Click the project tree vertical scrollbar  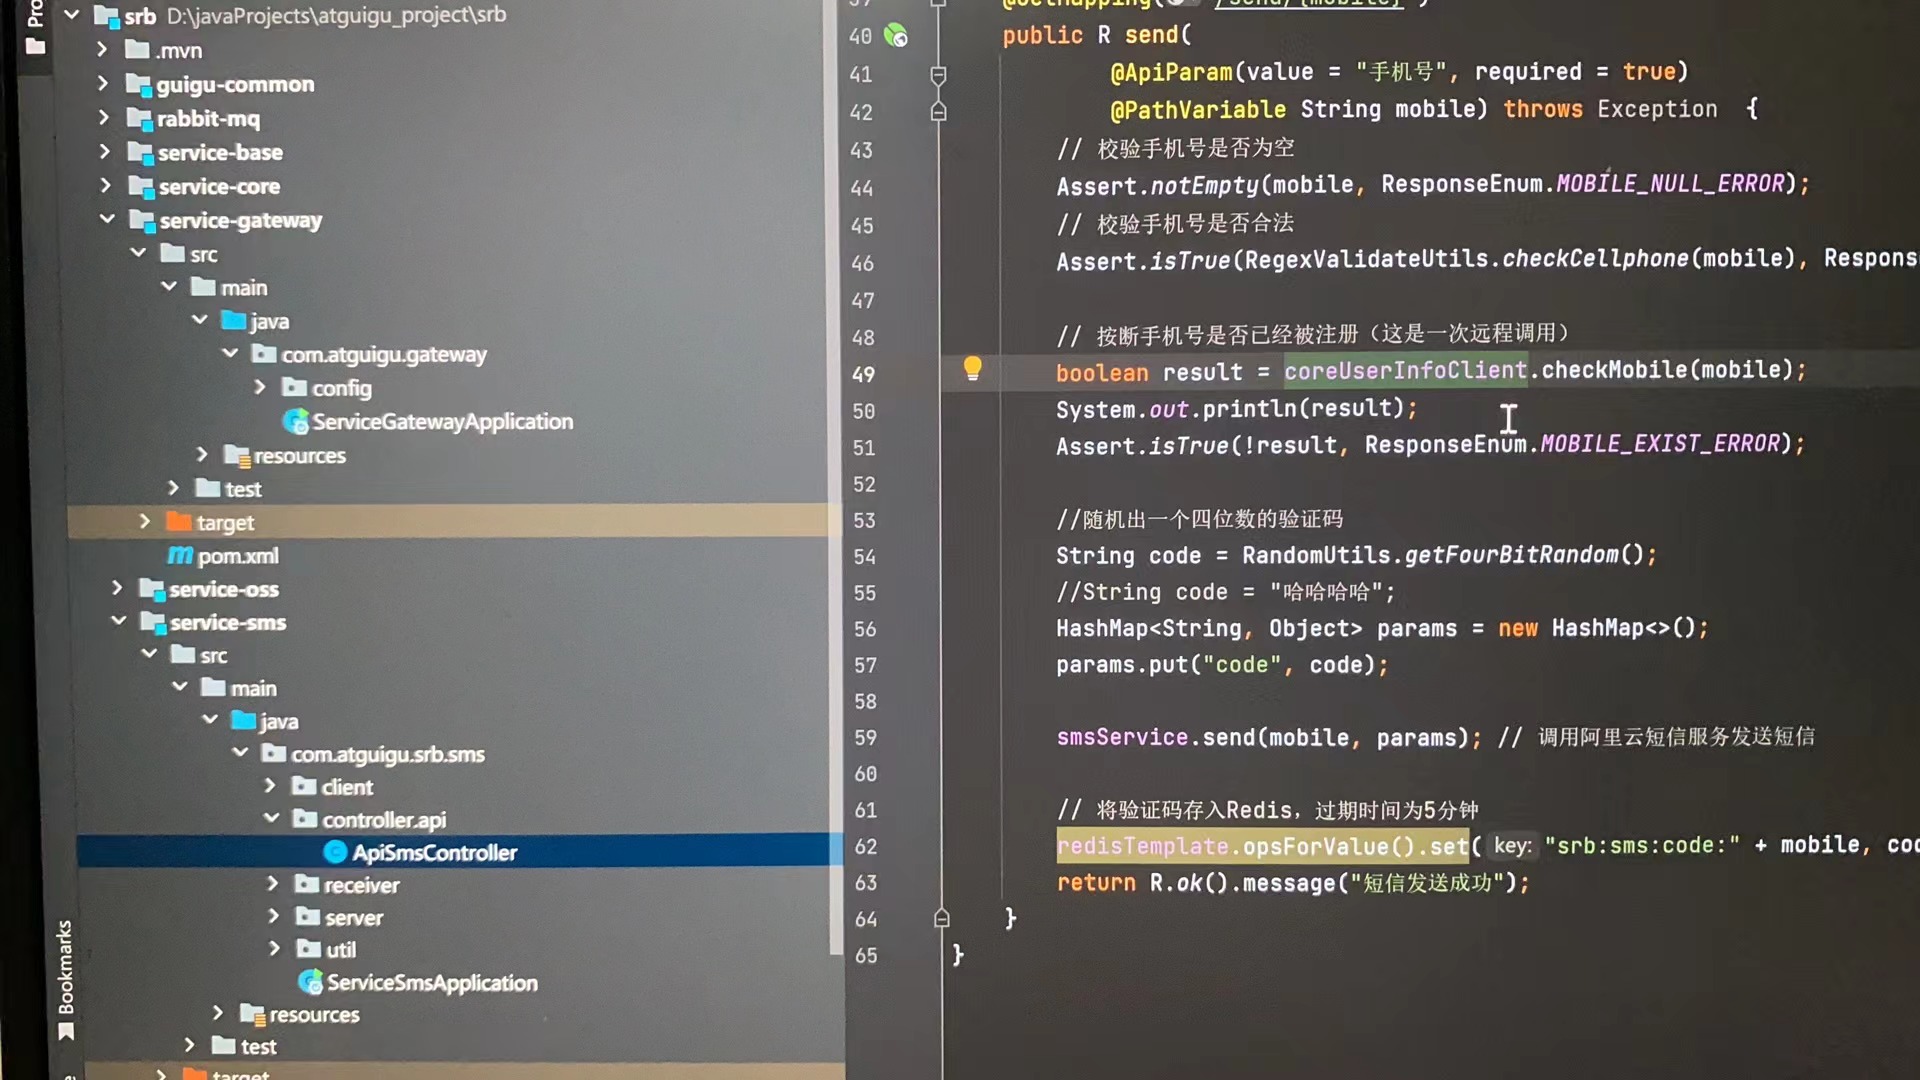[x=836, y=478]
